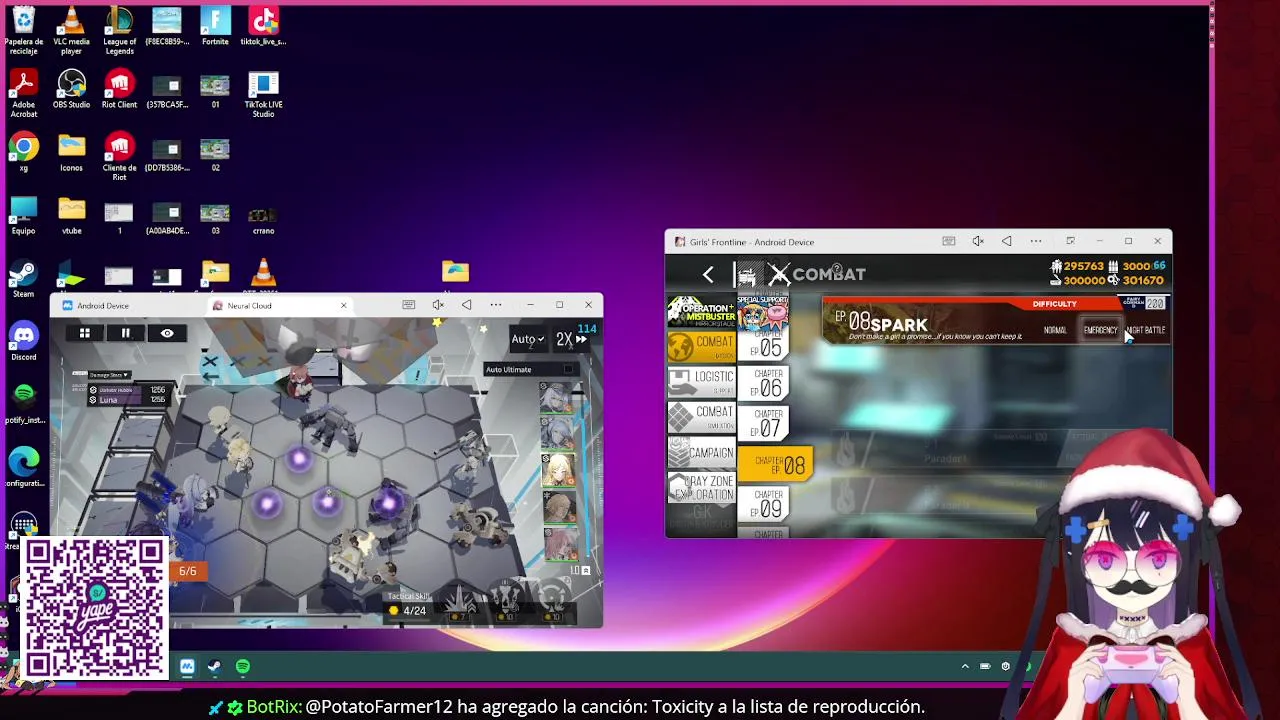
Task: Open the VLC media player desktop shortcut
Action: tap(71, 30)
